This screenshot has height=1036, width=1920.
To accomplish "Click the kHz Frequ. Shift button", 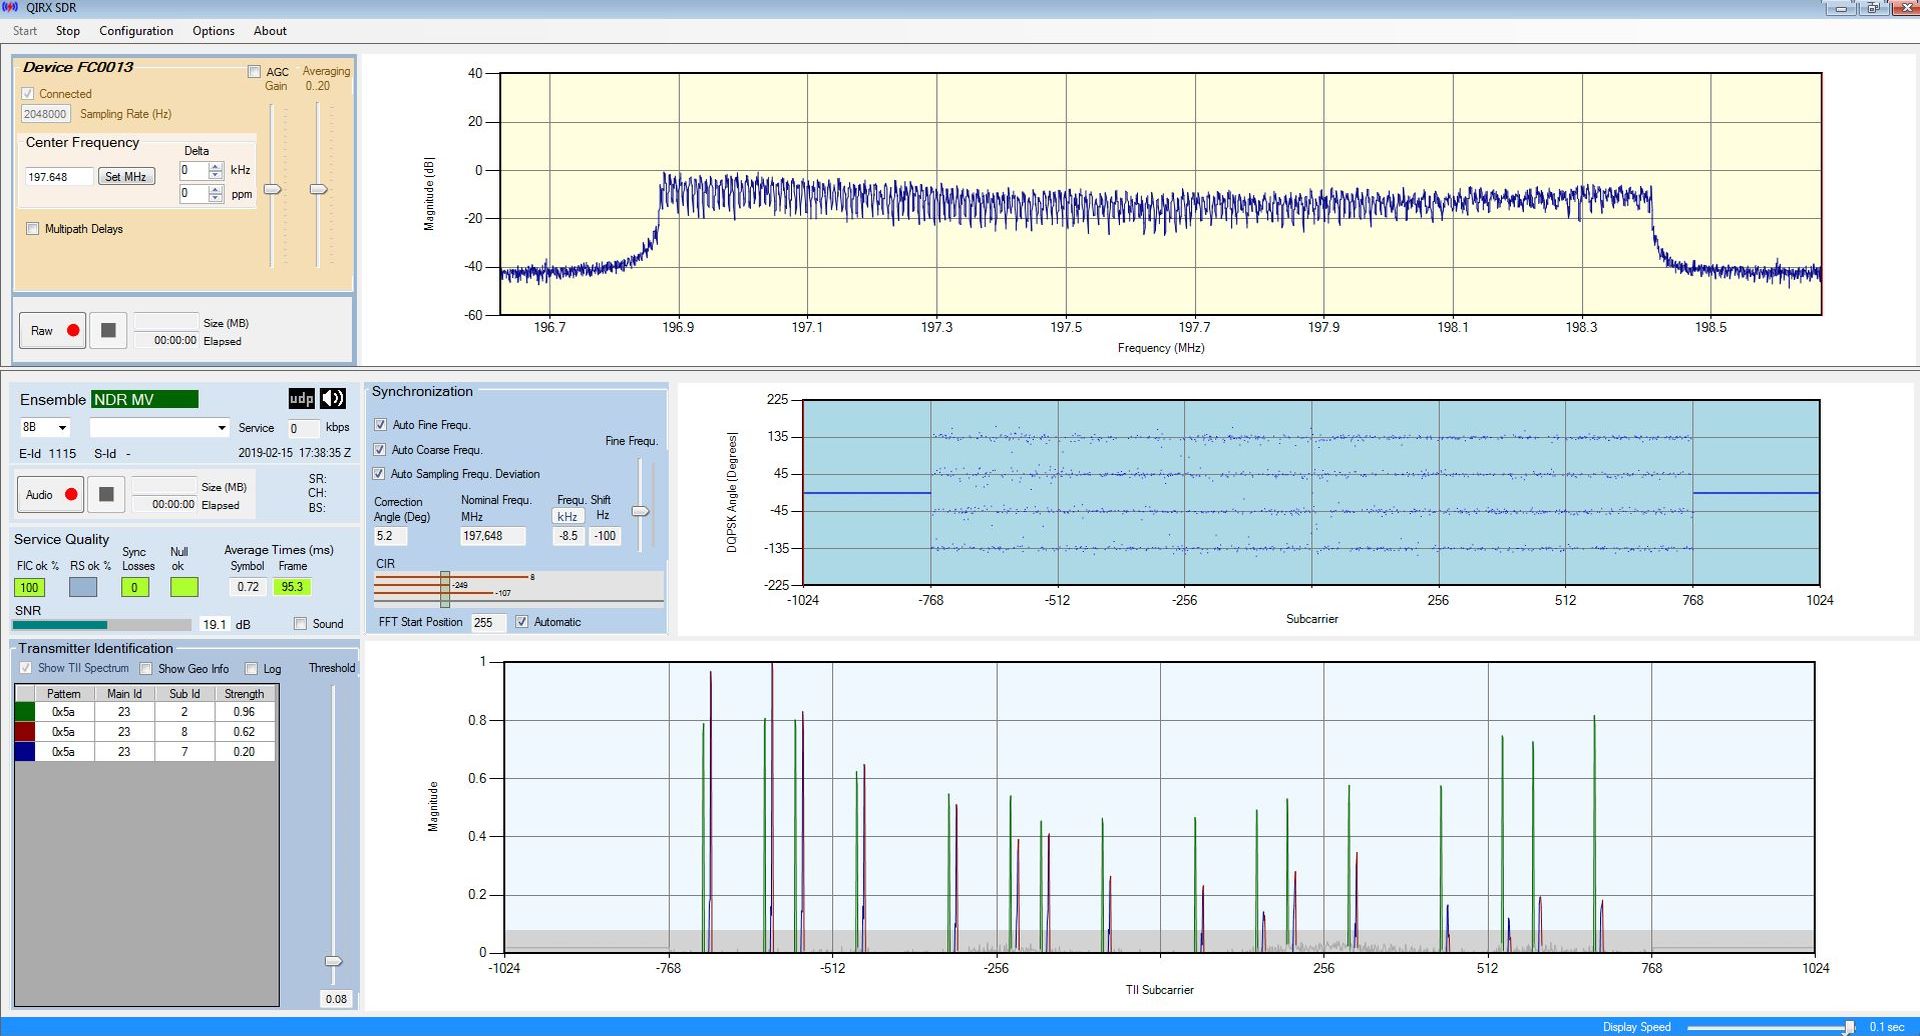I will tap(567, 516).
